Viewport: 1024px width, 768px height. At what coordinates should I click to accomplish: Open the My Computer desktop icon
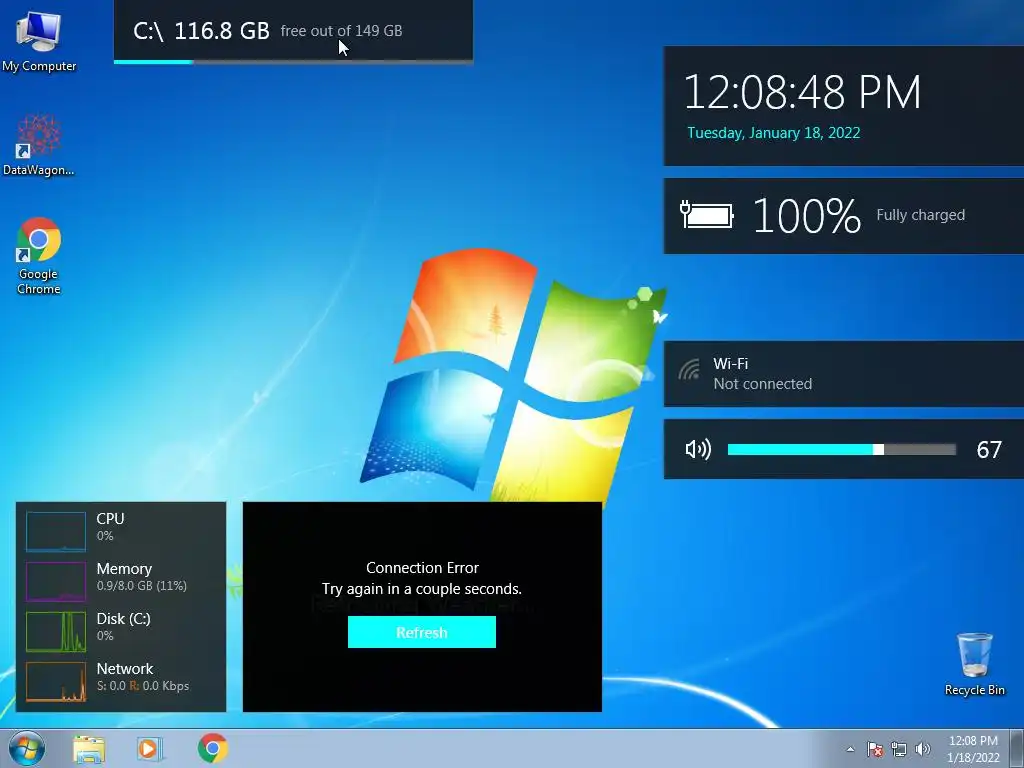[x=39, y=40]
